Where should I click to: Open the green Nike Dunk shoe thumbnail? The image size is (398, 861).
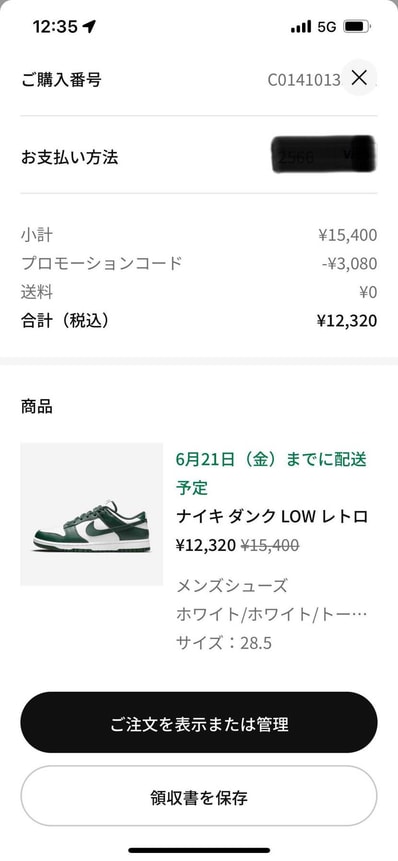point(92,514)
